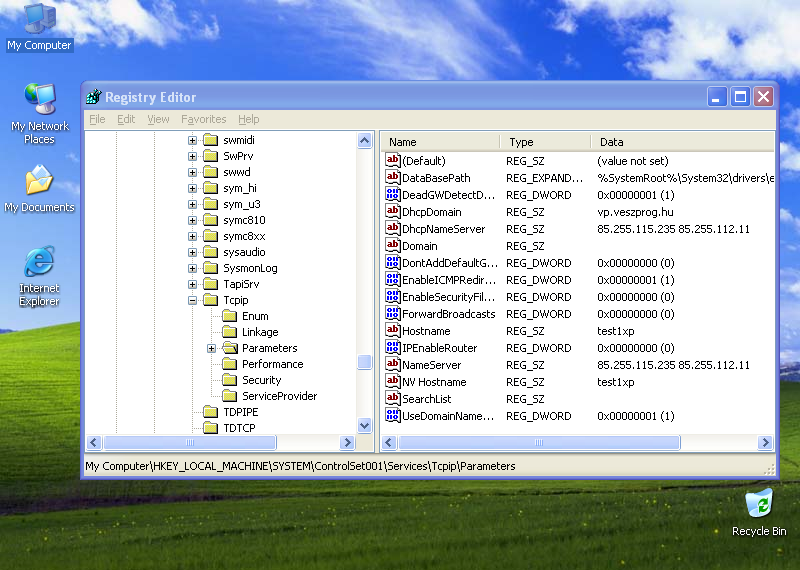Open the My Documents desktop folder
This screenshot has width=800, height=570.
coord(39,182)
